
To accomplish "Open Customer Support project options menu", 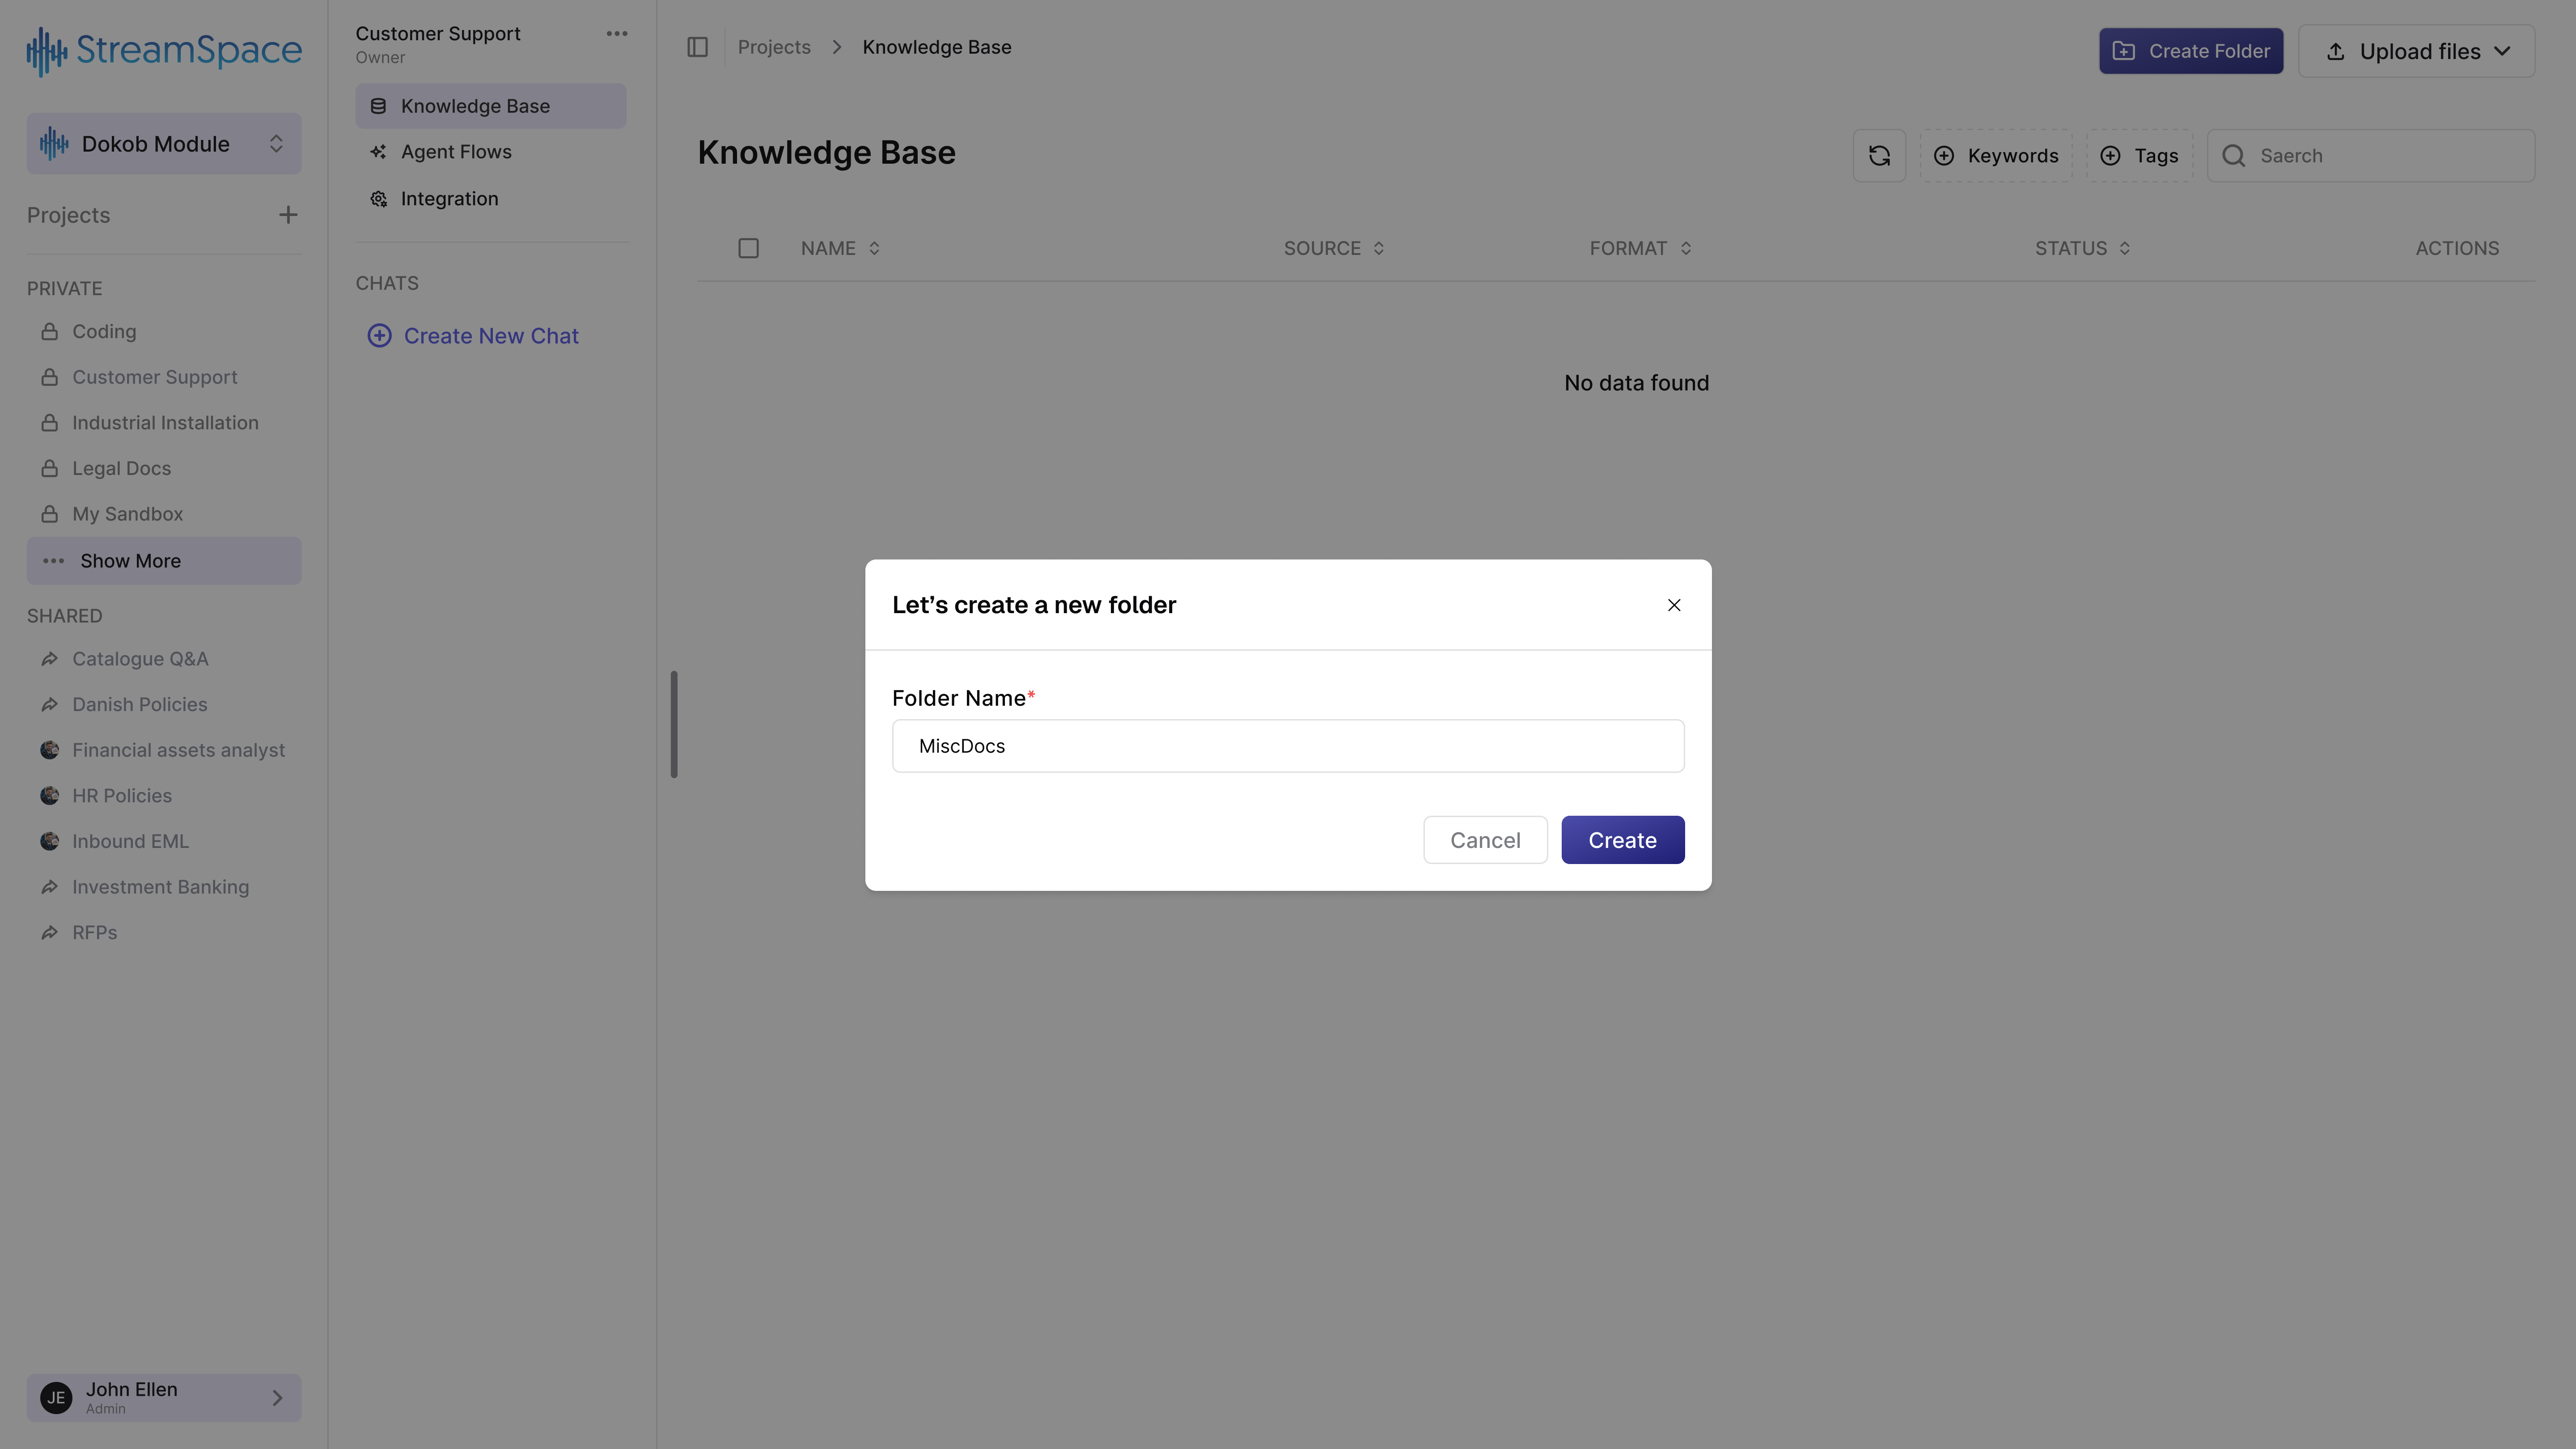I will click(617, 34).
